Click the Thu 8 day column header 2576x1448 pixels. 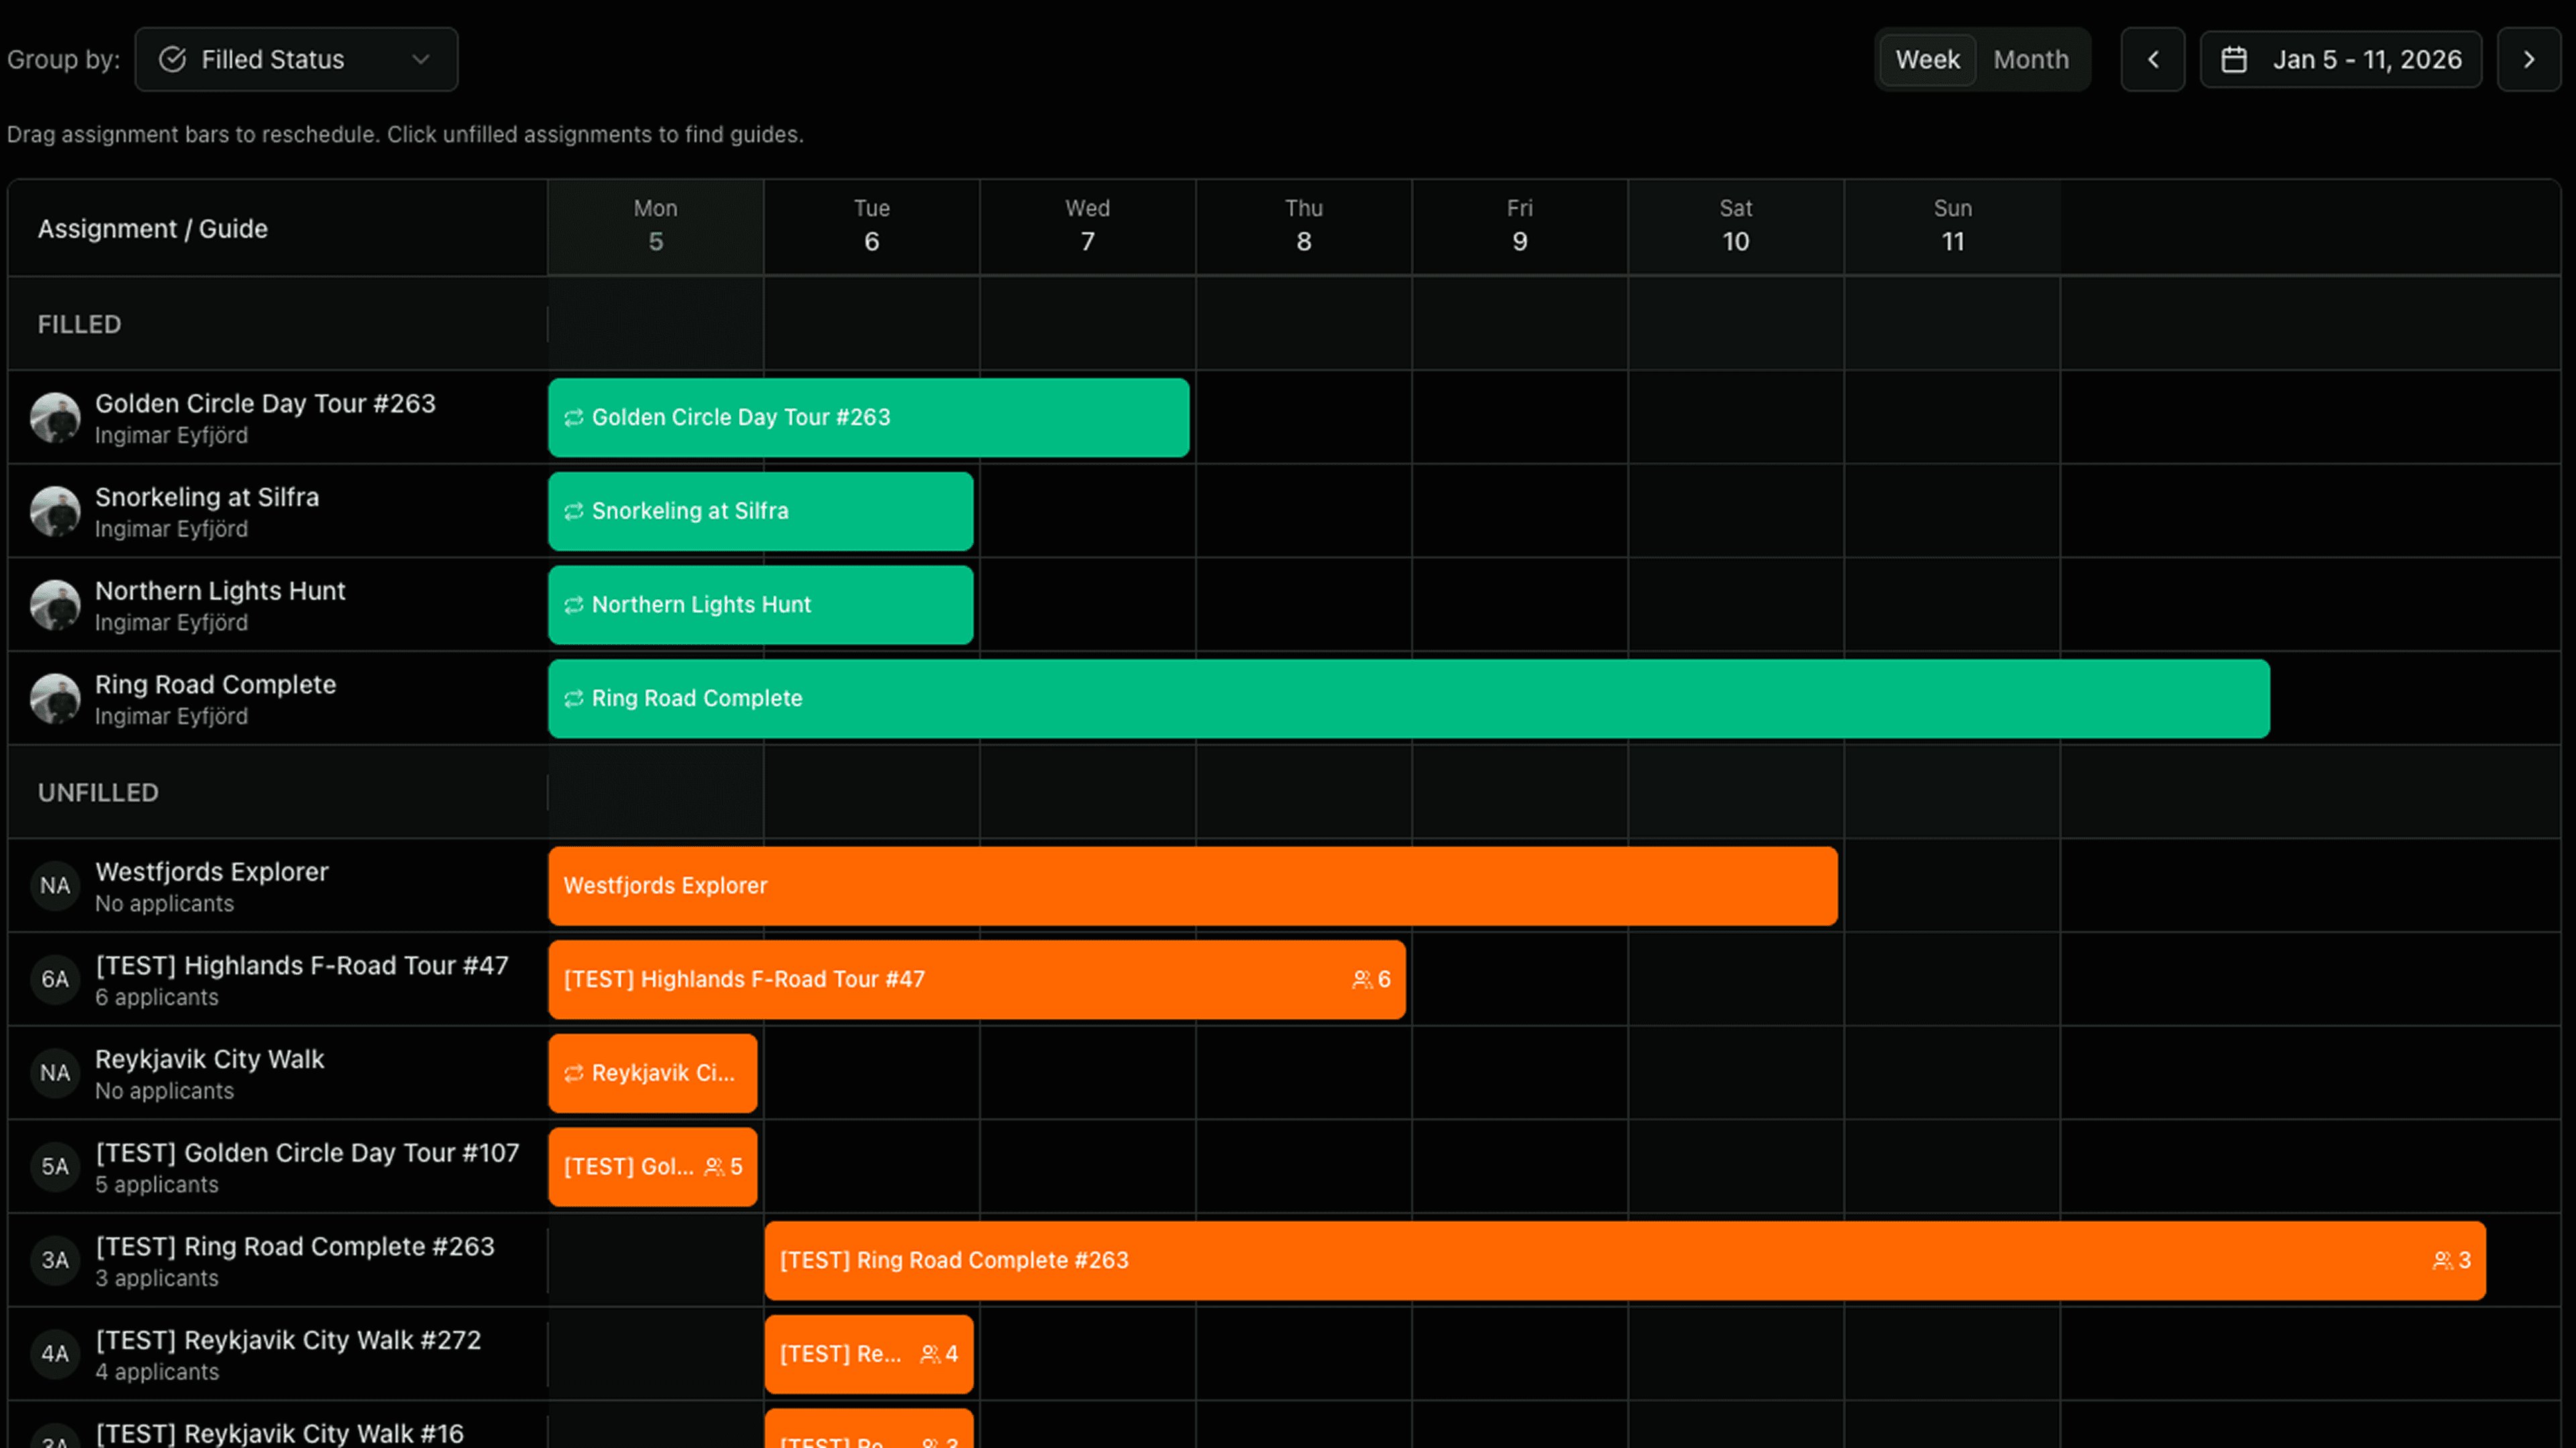(1303, 226)
